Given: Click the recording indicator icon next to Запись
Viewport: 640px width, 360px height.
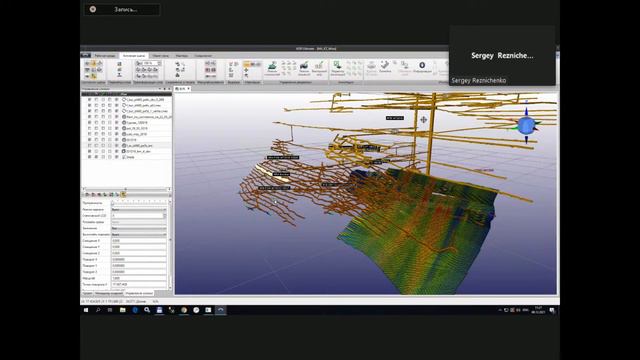Looking at the screenshot, I should [x=93, y=9].
